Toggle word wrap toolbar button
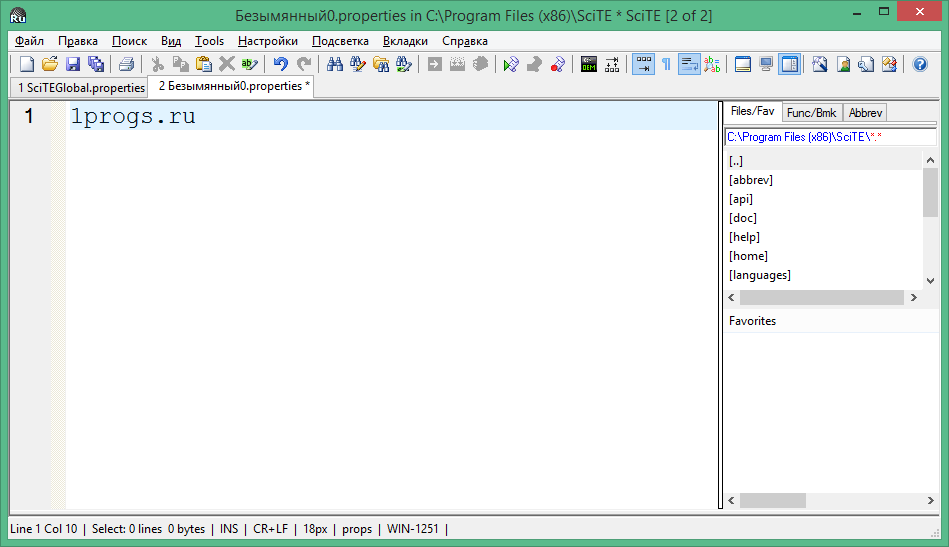The width and height of the screenshot is (949, 547). 689,64
